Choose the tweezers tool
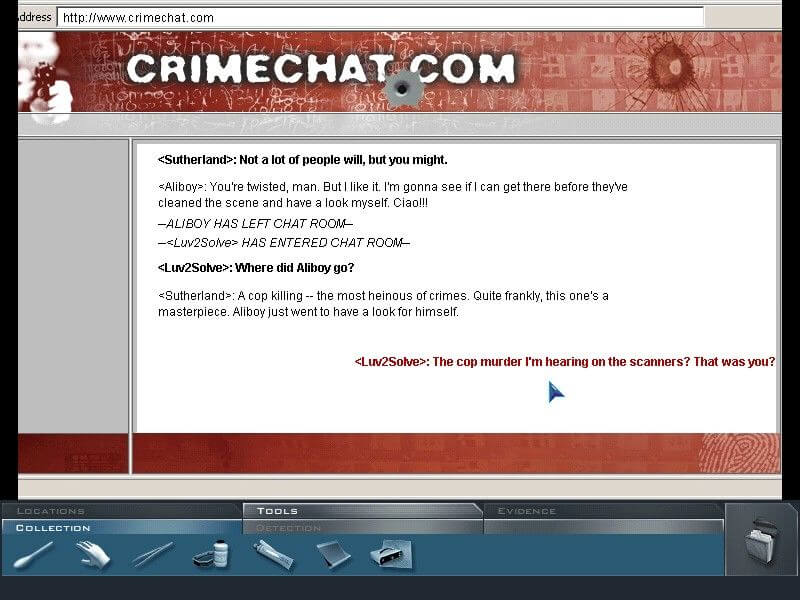Screen dimensions: 800x600 coord(152,555)
